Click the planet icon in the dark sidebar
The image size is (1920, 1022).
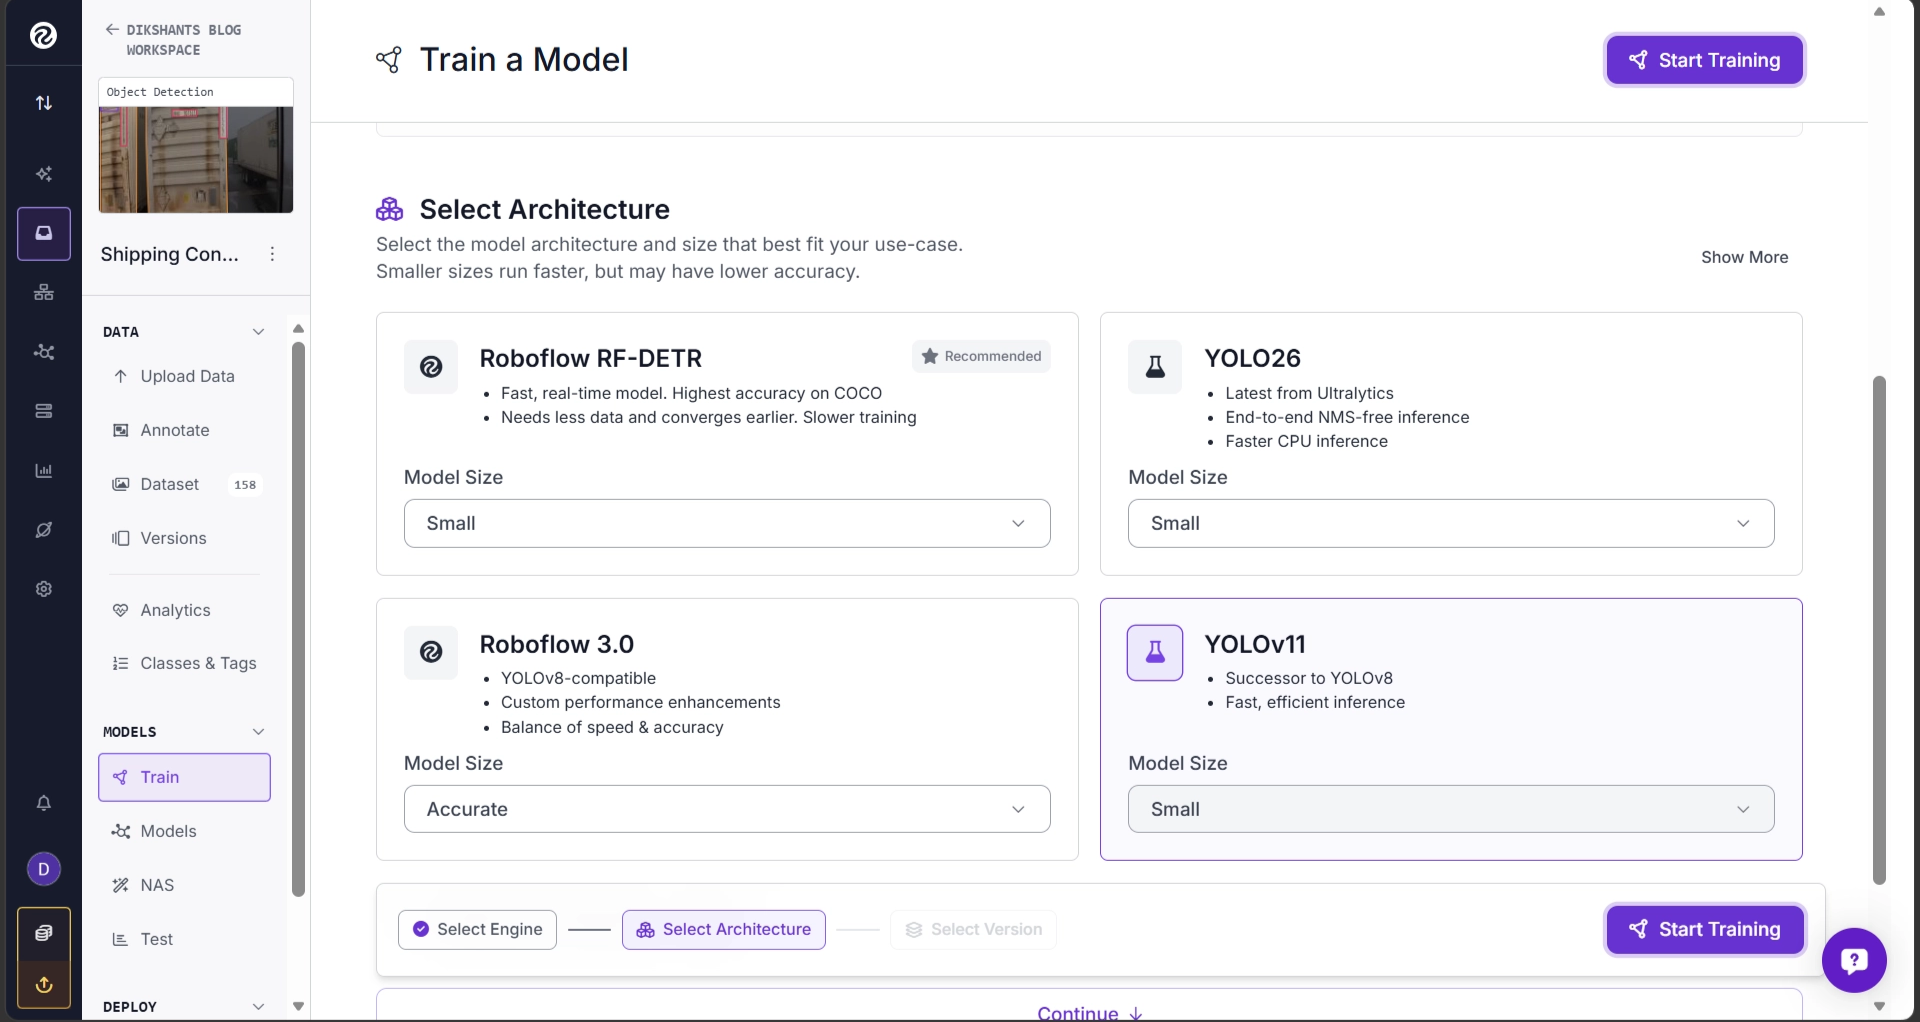pos(44,530)
